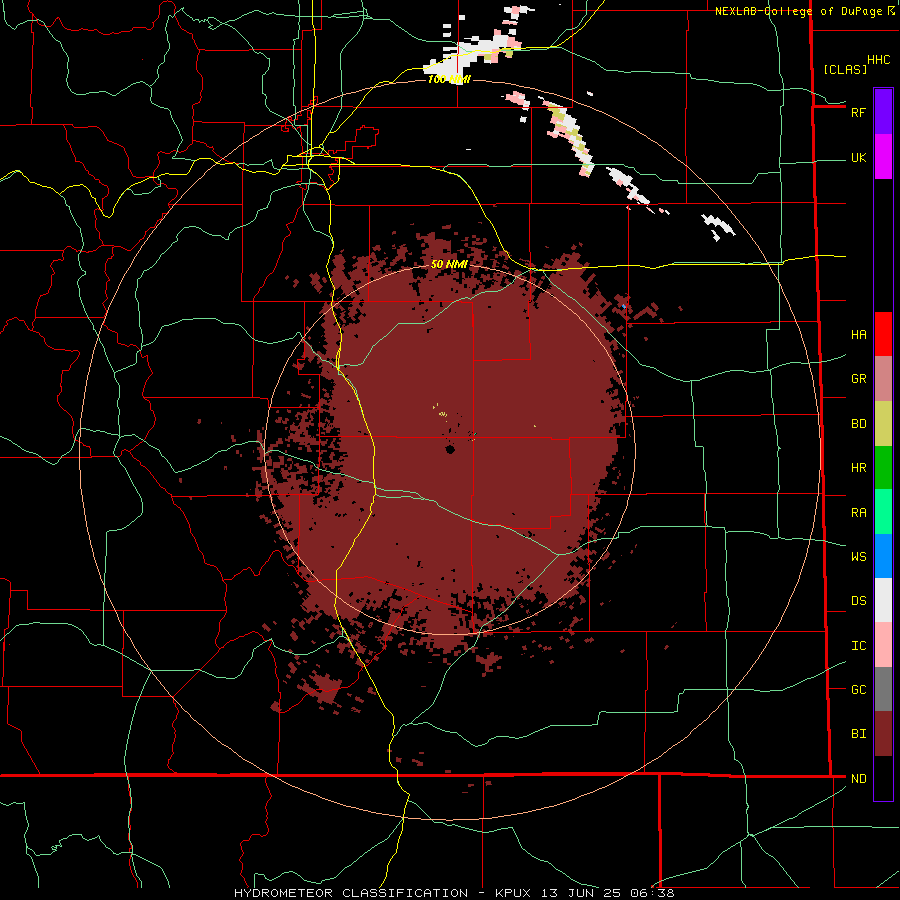Click the 'KPUX' radar site identifier
The height and width of the screenshot is (900, 900).
pyautogui.click(x=512, y=893)
